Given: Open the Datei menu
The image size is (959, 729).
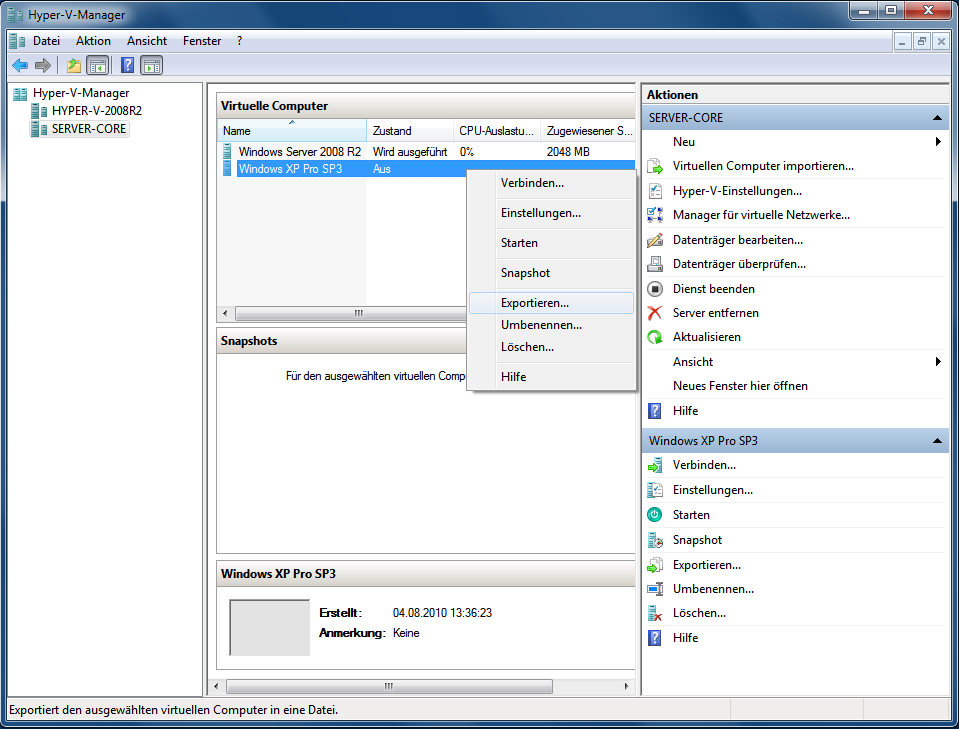Looking at the screenshot, I should coord(46,41).
